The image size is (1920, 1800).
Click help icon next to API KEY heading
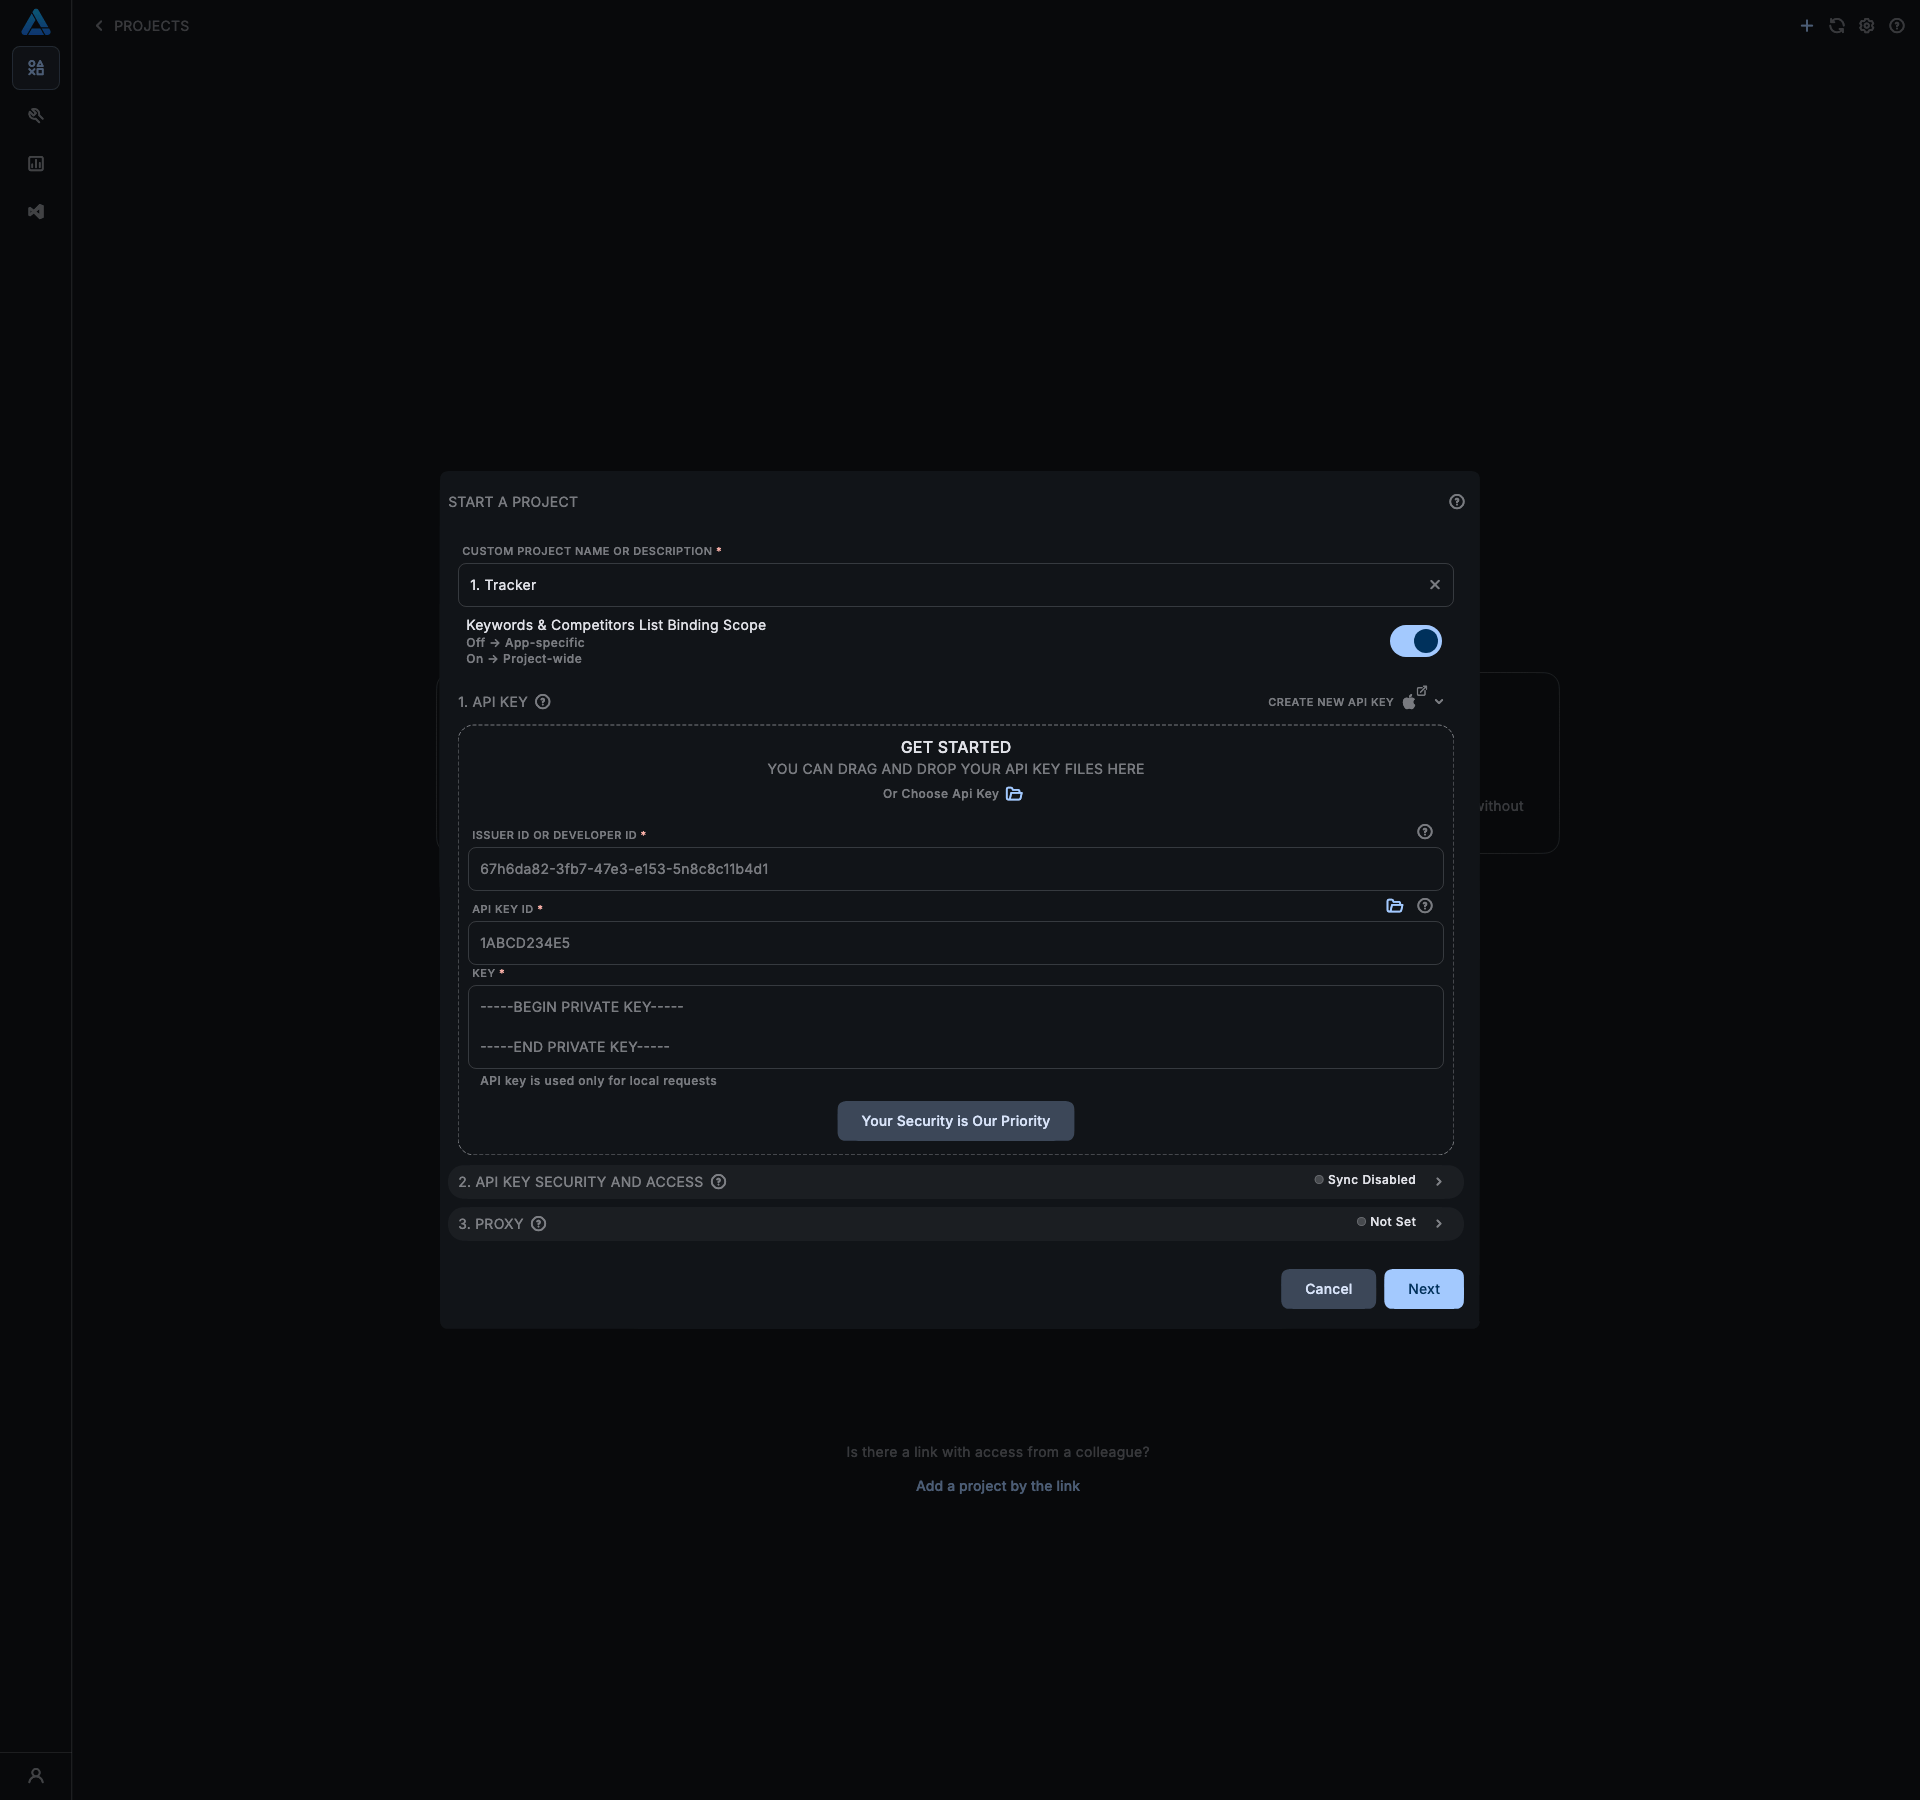tap(543, 702)
